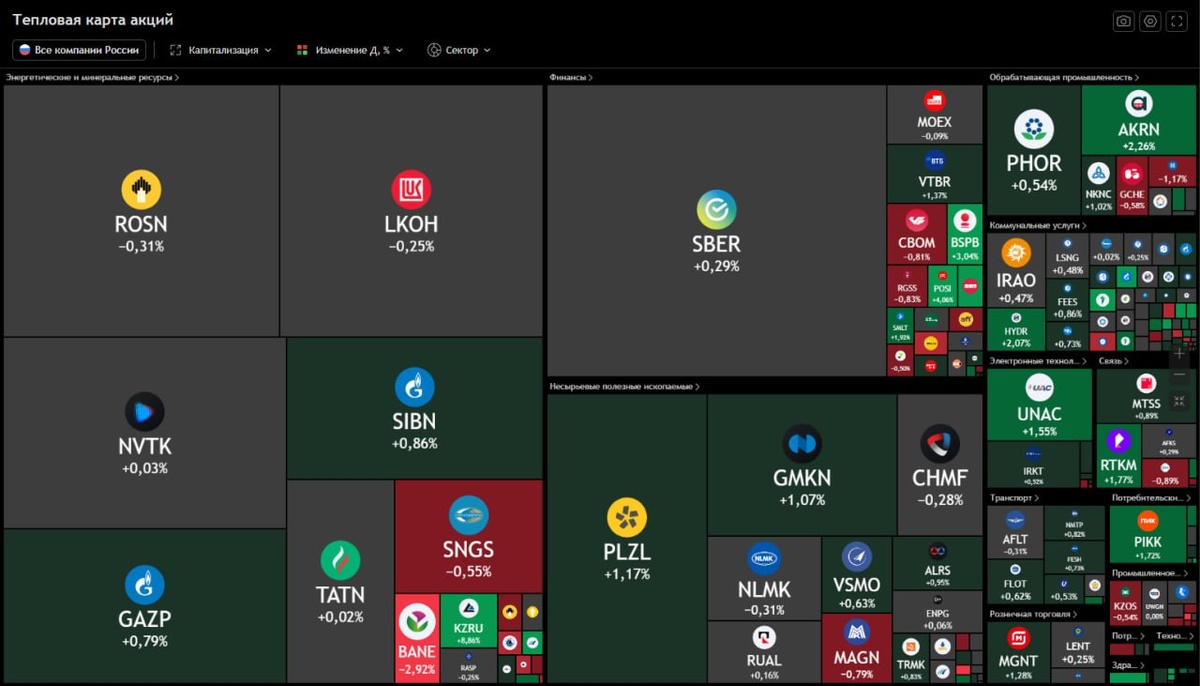Zoom in with the plus button
The height and width of the screenshot is (686, 1200).
pos(1179,354)
